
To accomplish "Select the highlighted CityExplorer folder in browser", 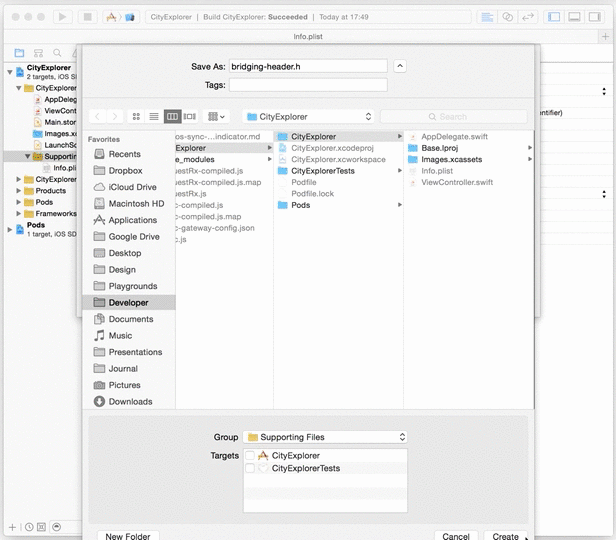I will pyautogui.click(x=339, y=137).
